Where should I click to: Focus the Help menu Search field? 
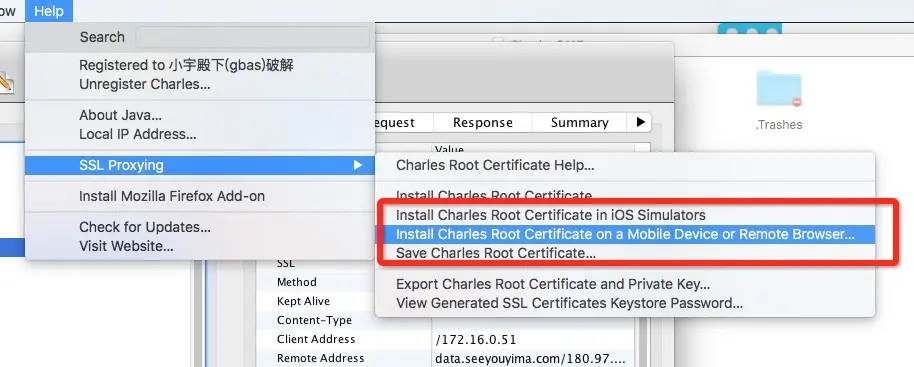252,37
